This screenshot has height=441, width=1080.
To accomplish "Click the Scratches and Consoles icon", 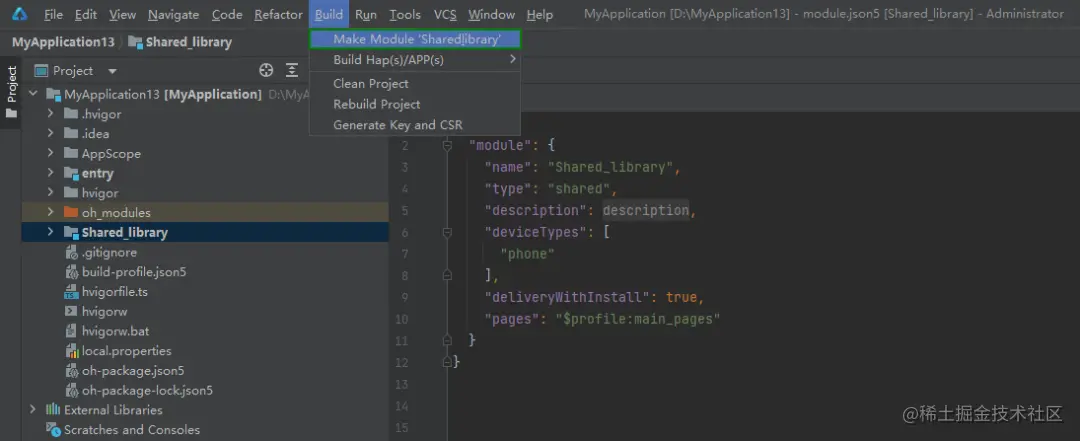I will [x=53, y=429].
